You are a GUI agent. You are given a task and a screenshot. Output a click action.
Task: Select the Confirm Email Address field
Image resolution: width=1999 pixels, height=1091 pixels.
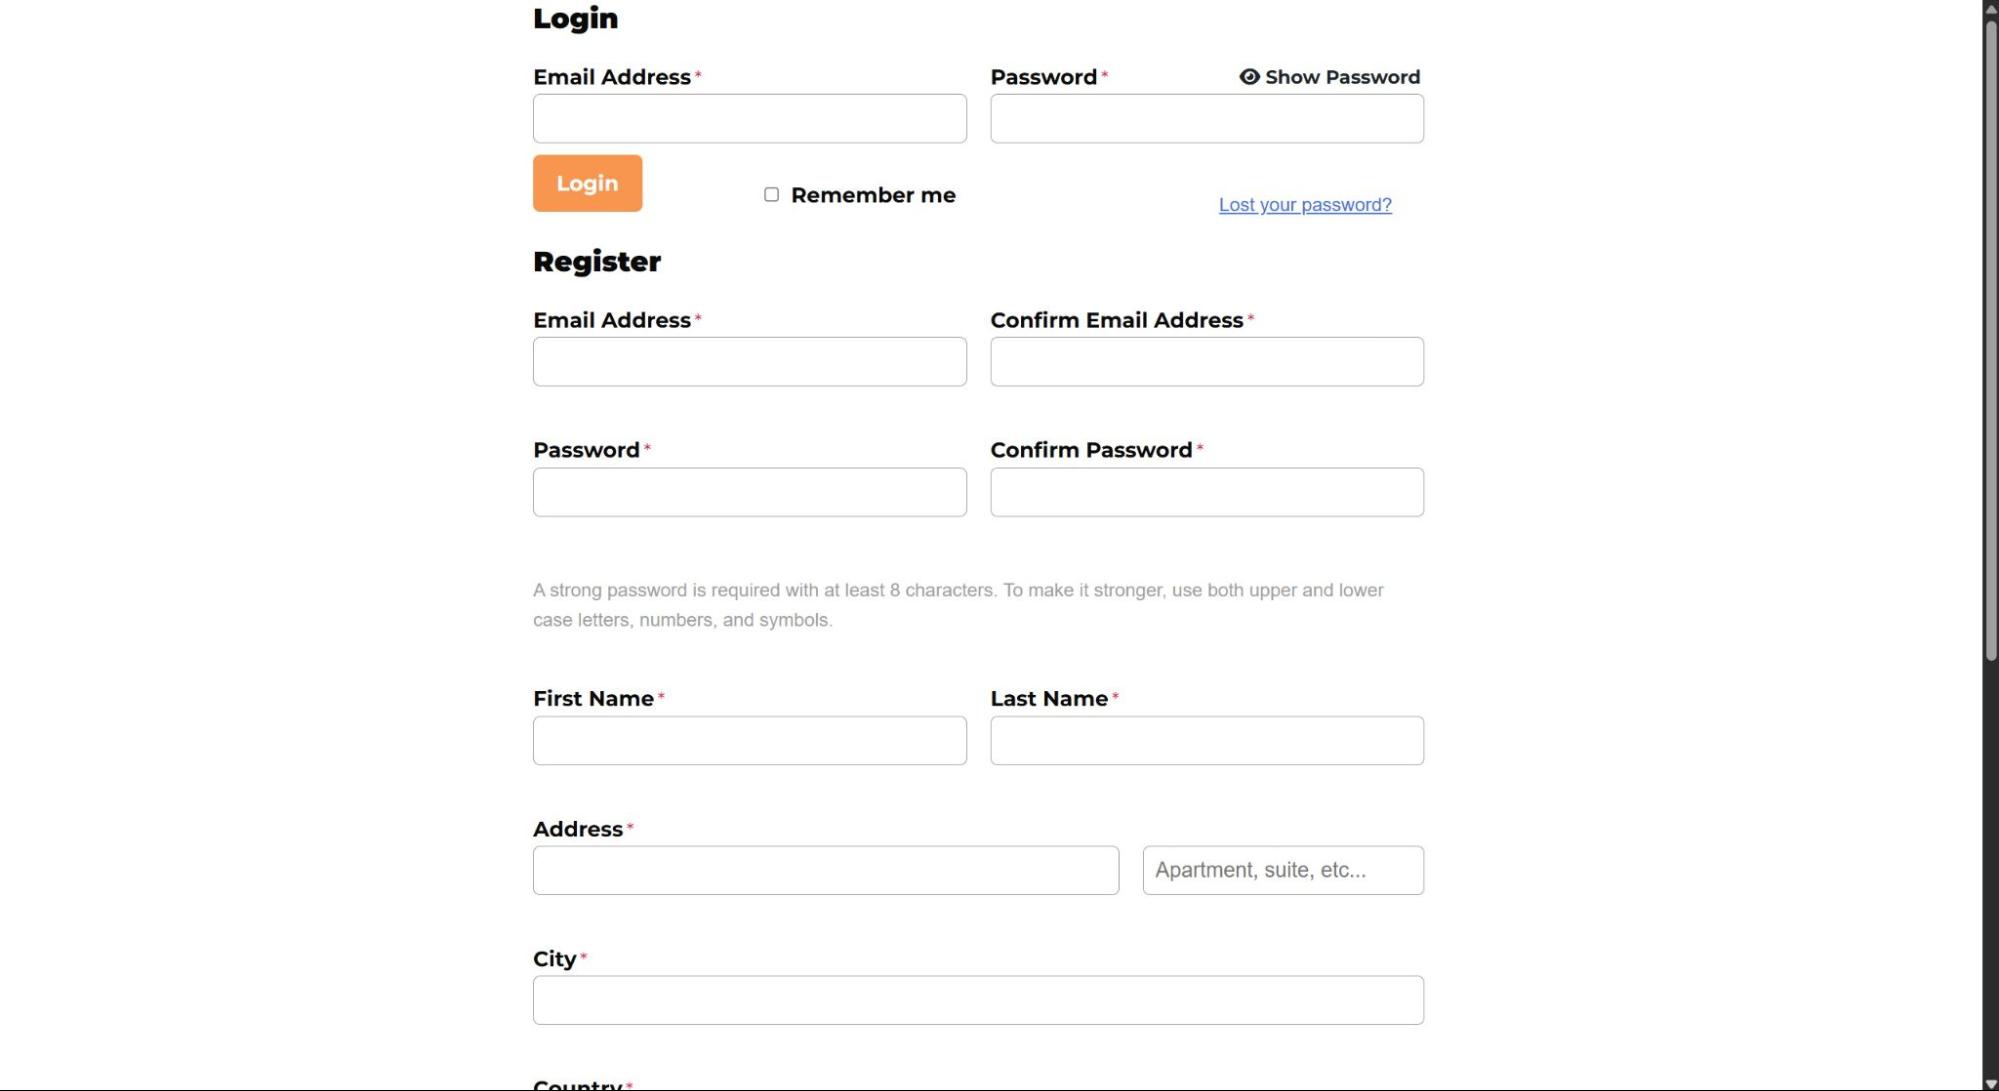(x=1206, y=362)
